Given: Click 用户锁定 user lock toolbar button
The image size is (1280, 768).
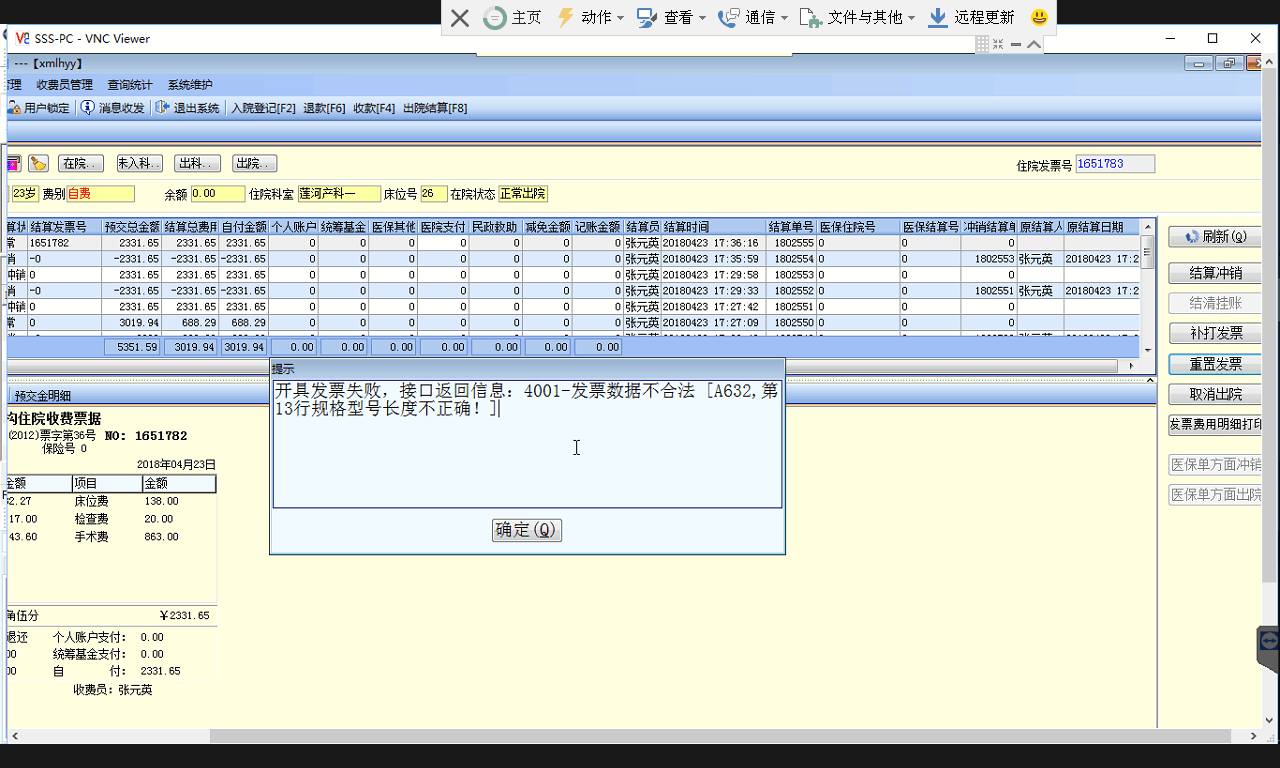Looking at the screenshot, I should pyautogui.click(x=39, y=108).
